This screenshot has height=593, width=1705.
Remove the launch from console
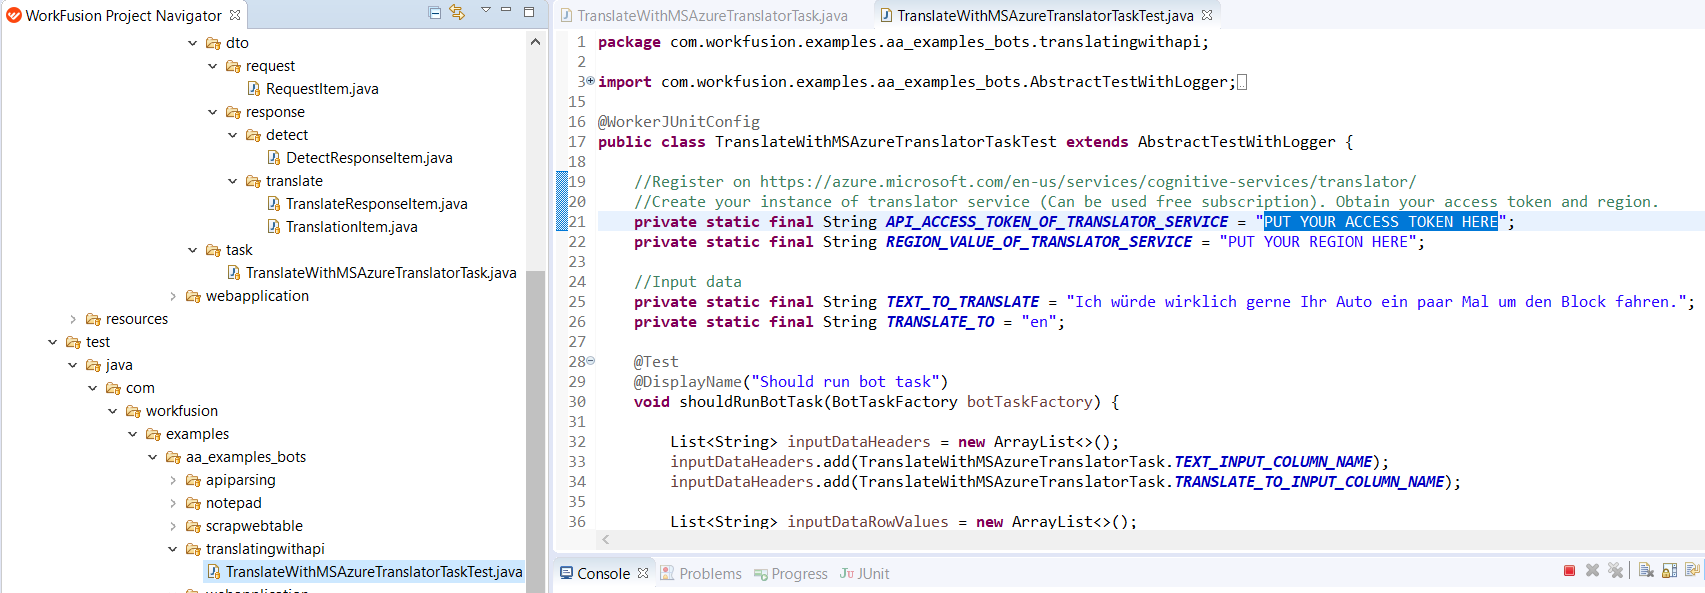pos(1592,571)
